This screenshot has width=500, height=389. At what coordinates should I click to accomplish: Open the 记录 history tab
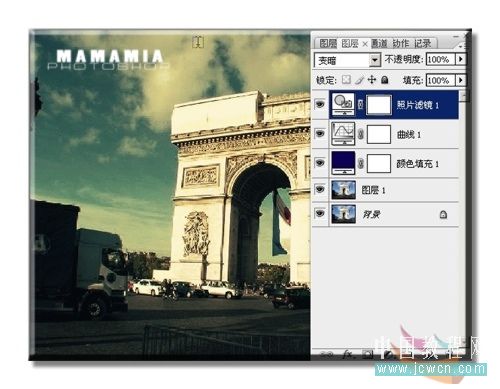(x=423, y=43)
